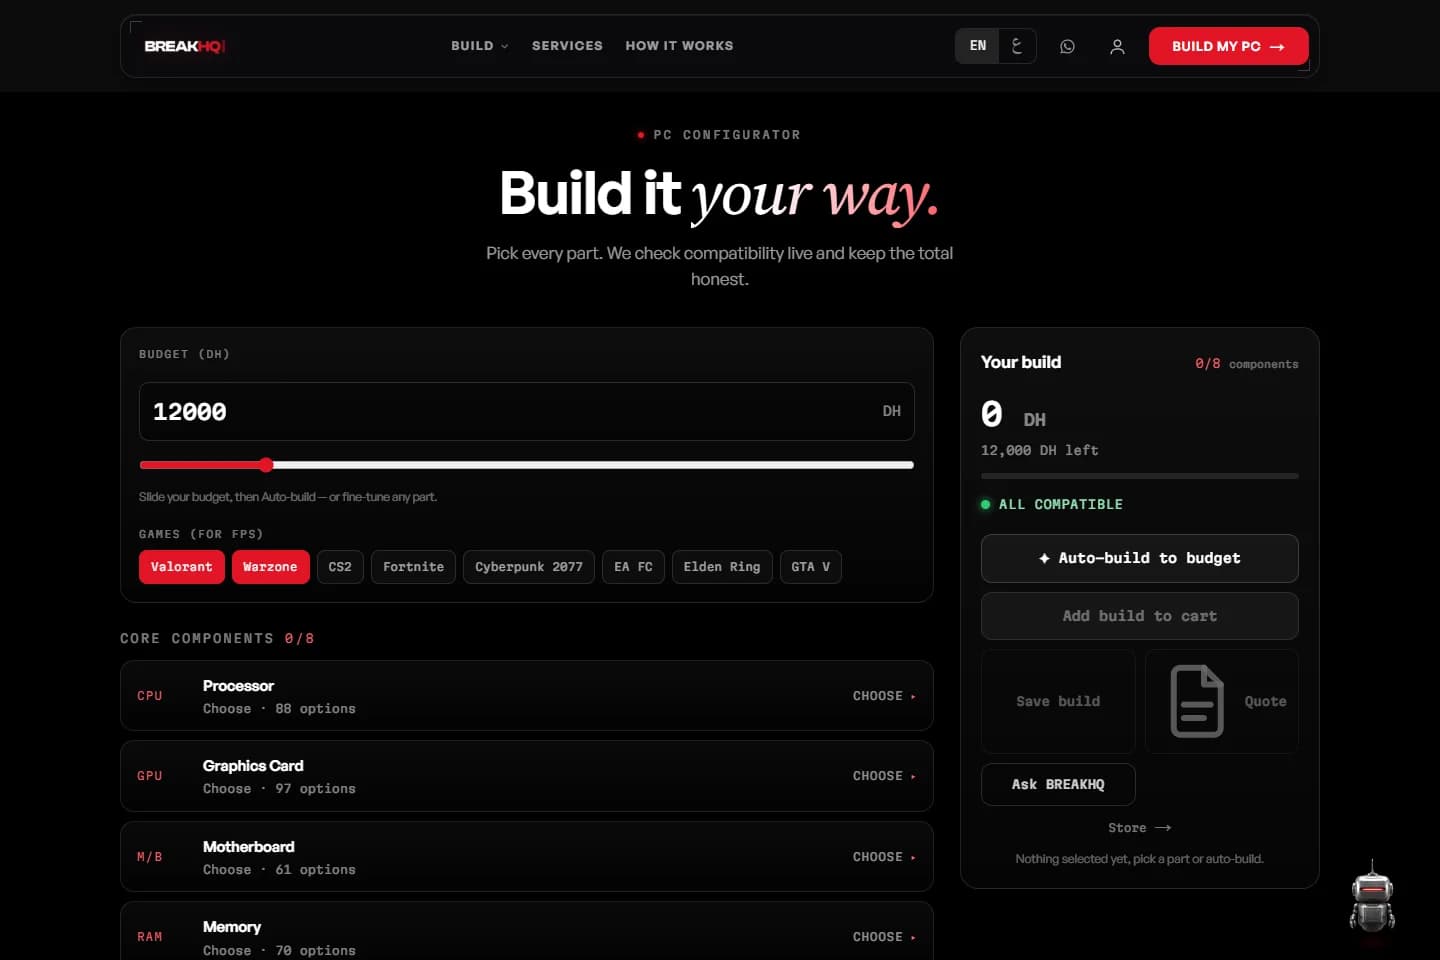Click the 'CORE COMPONENTS 0/8' heading

pos(217,639)
